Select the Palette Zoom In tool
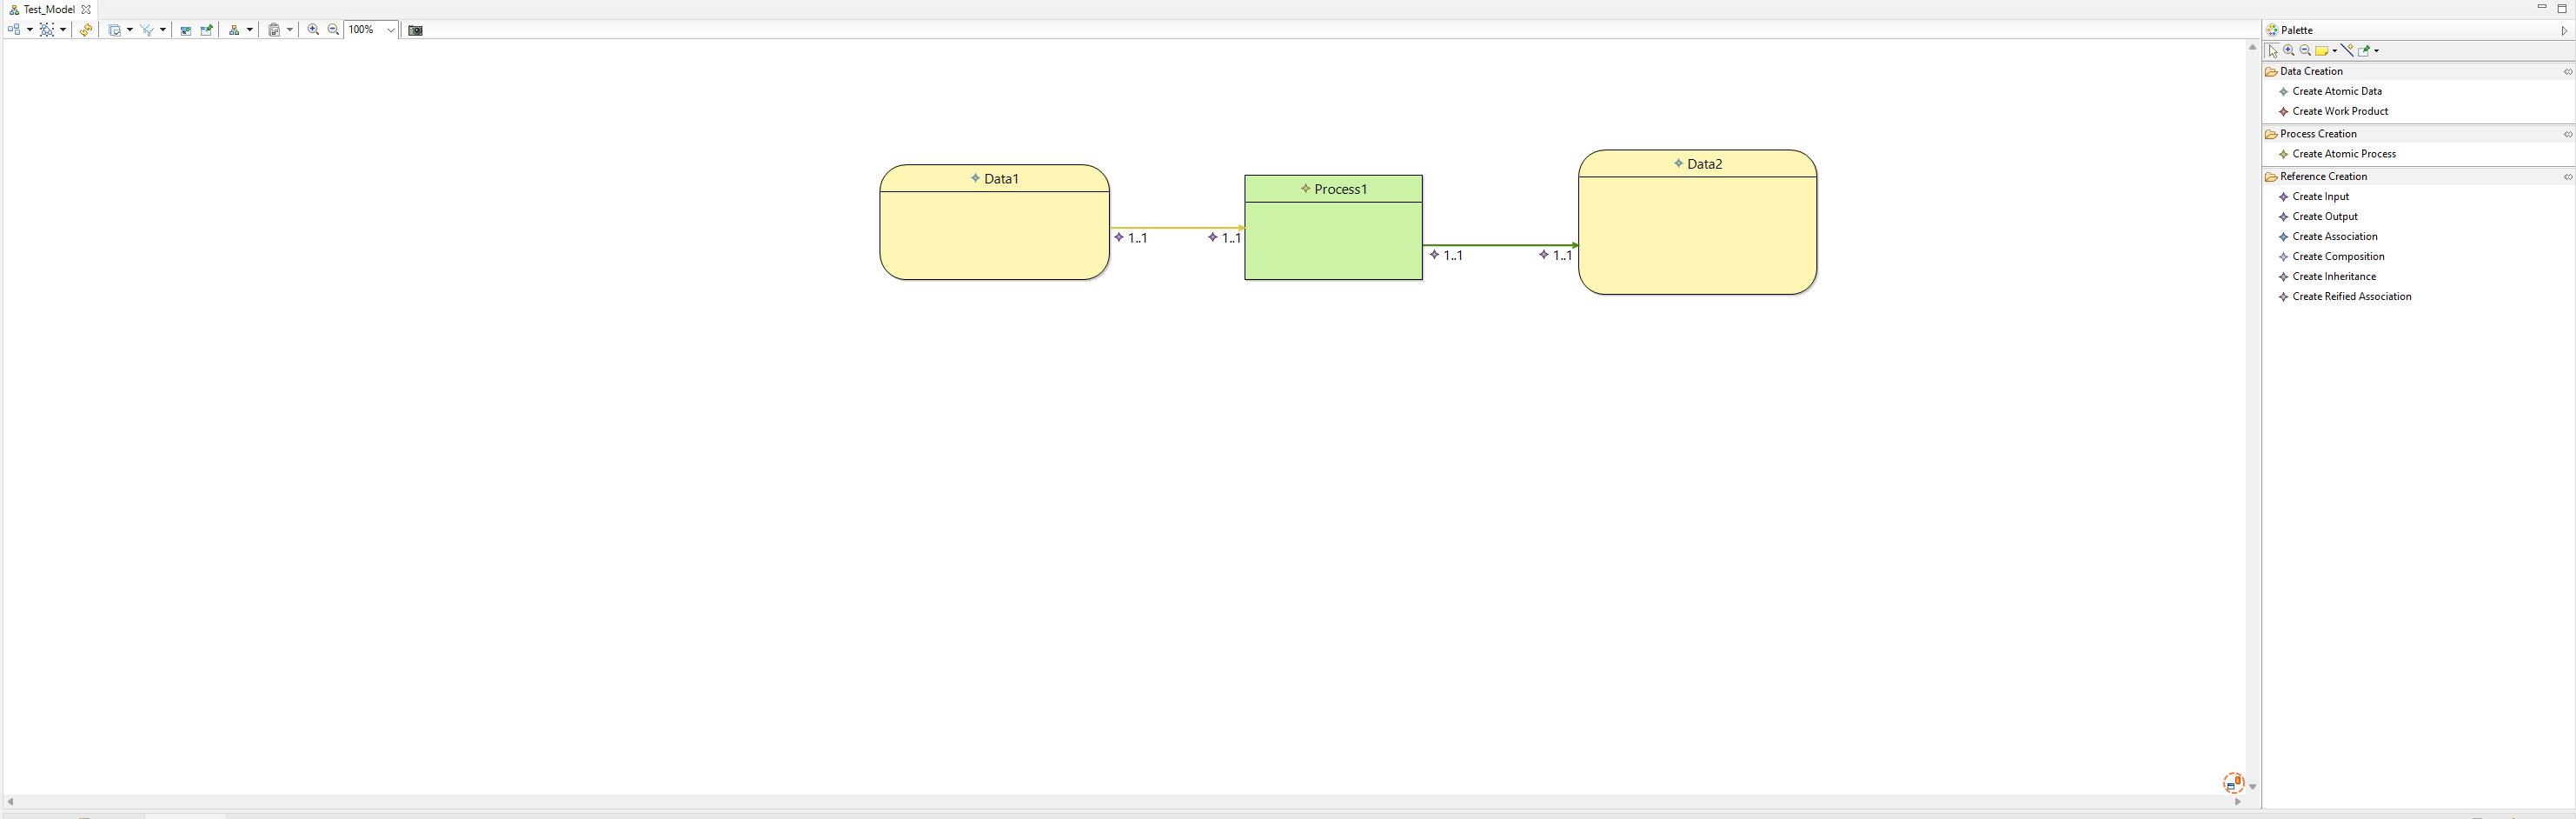The height and width of the screenshot is (819, 2576). tap(2289, 50)
